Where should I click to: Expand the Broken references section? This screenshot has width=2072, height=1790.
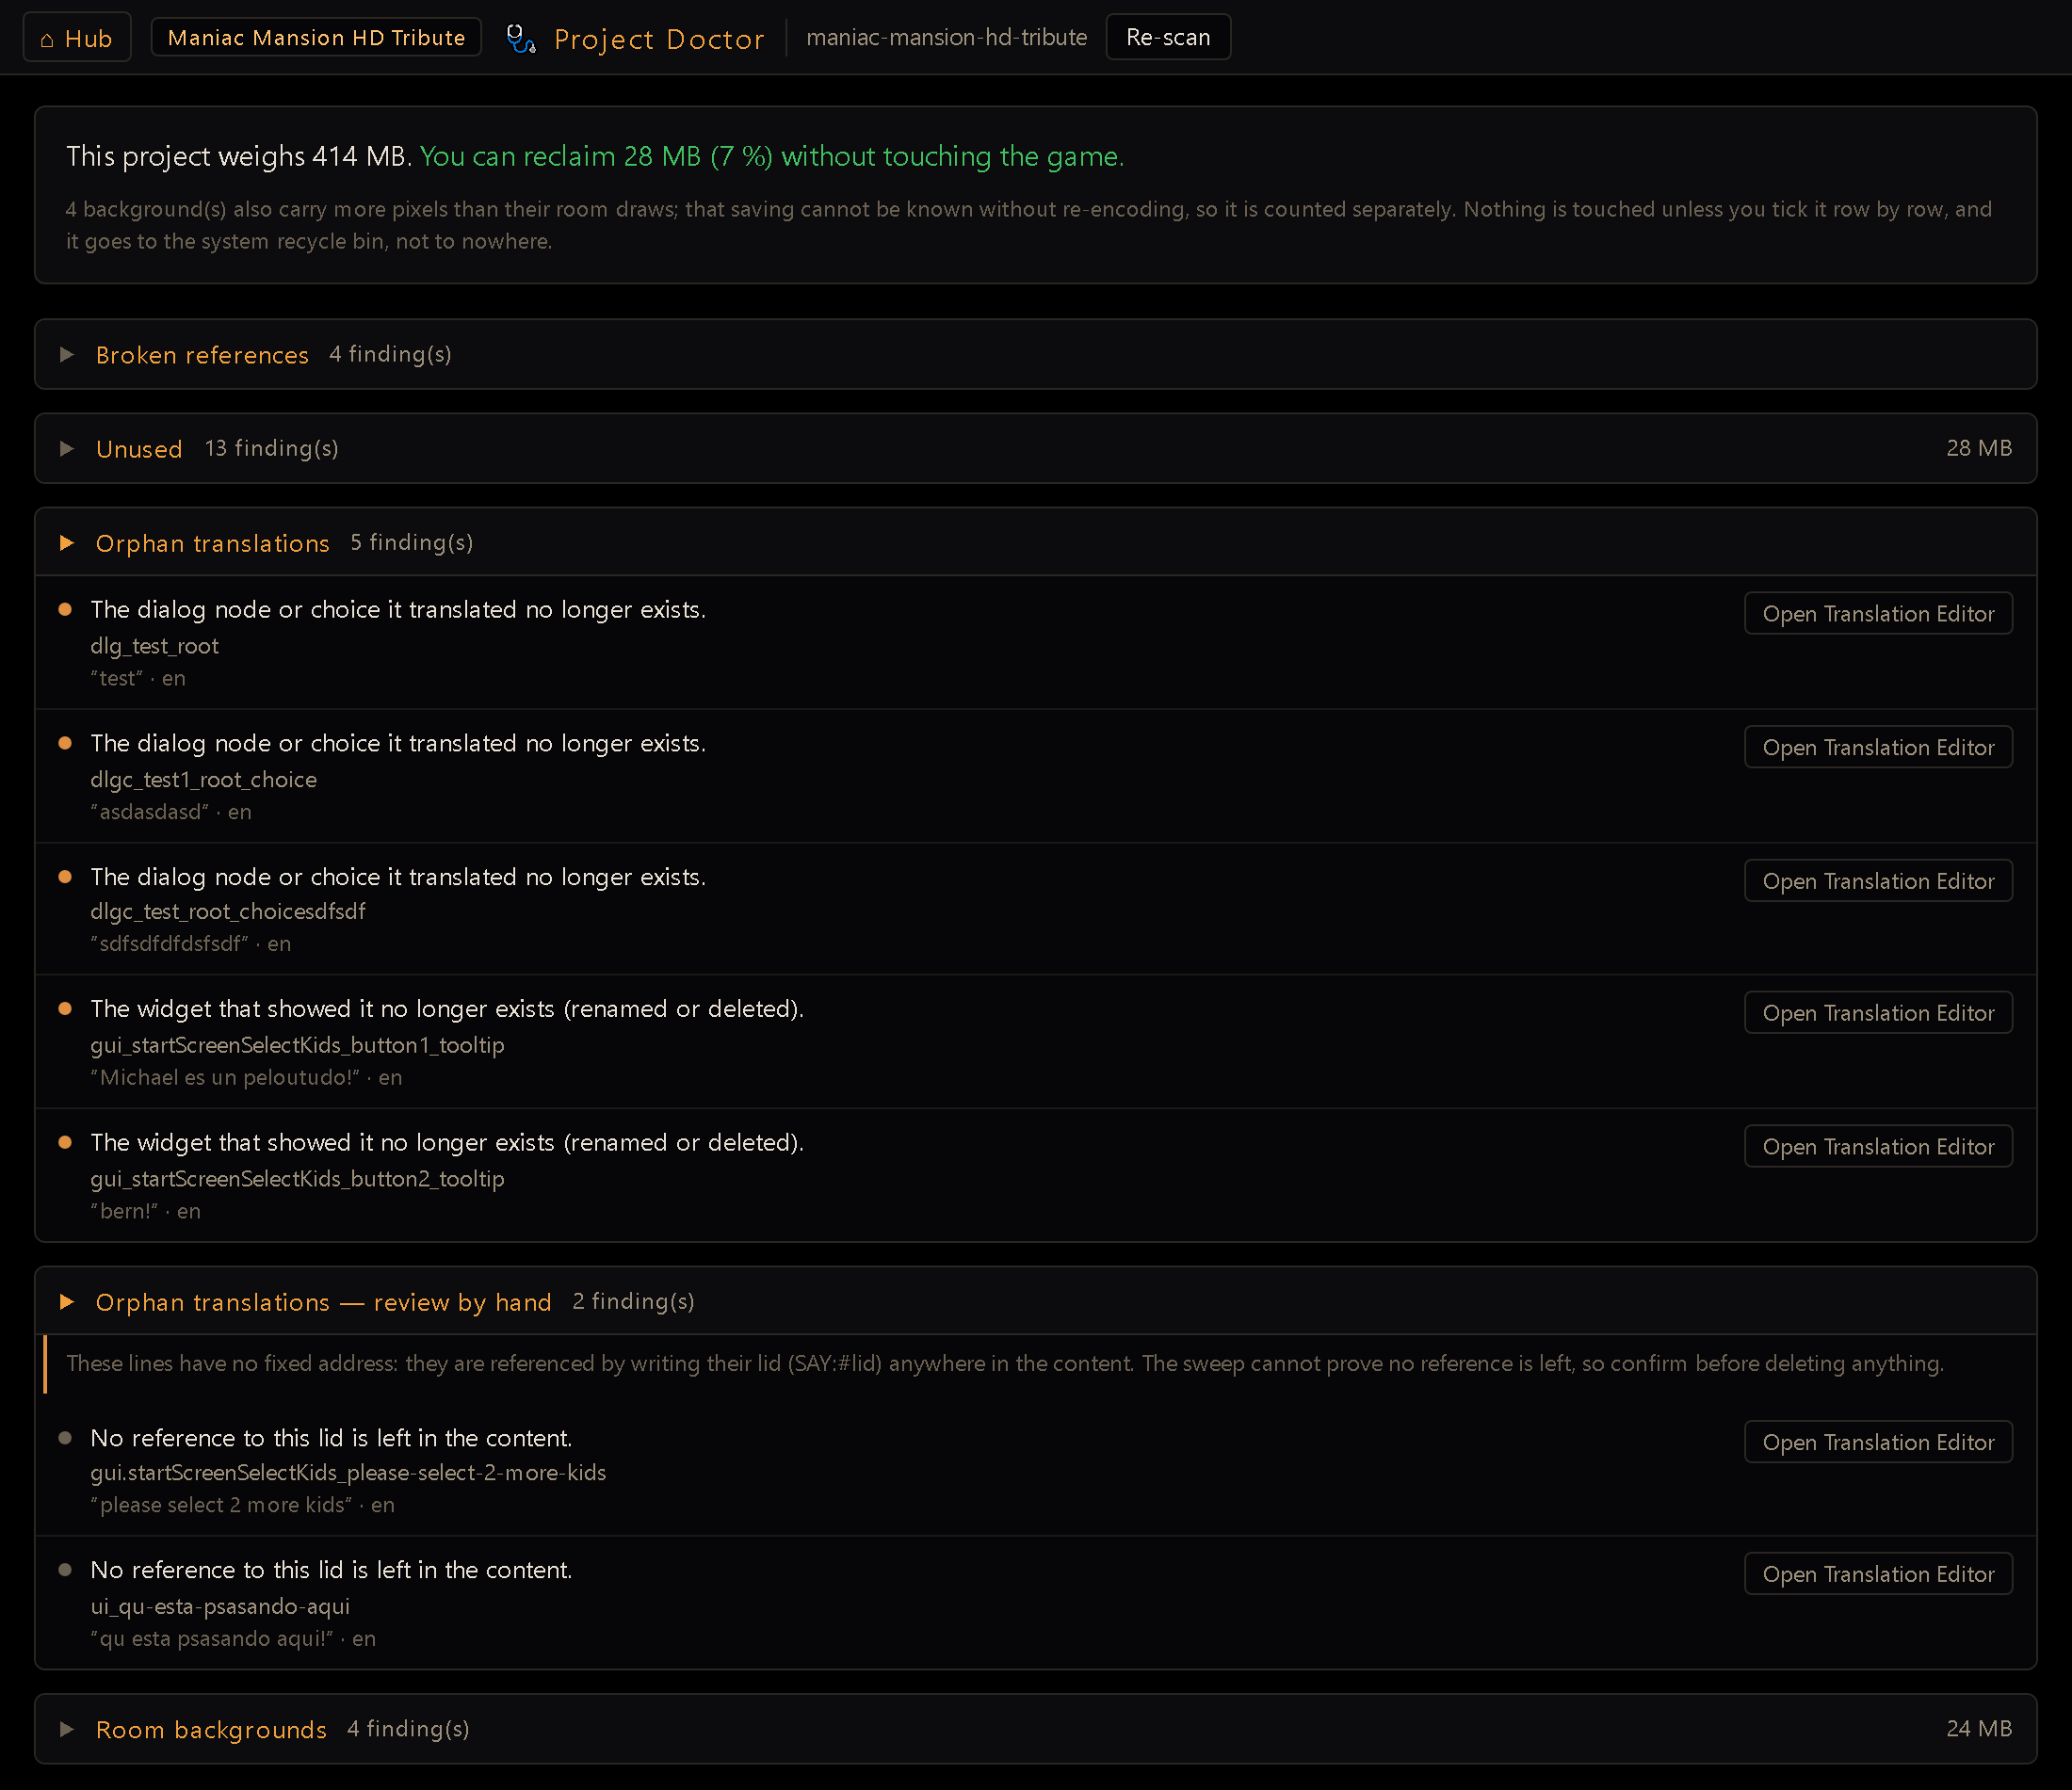(x=1035, y=355)
